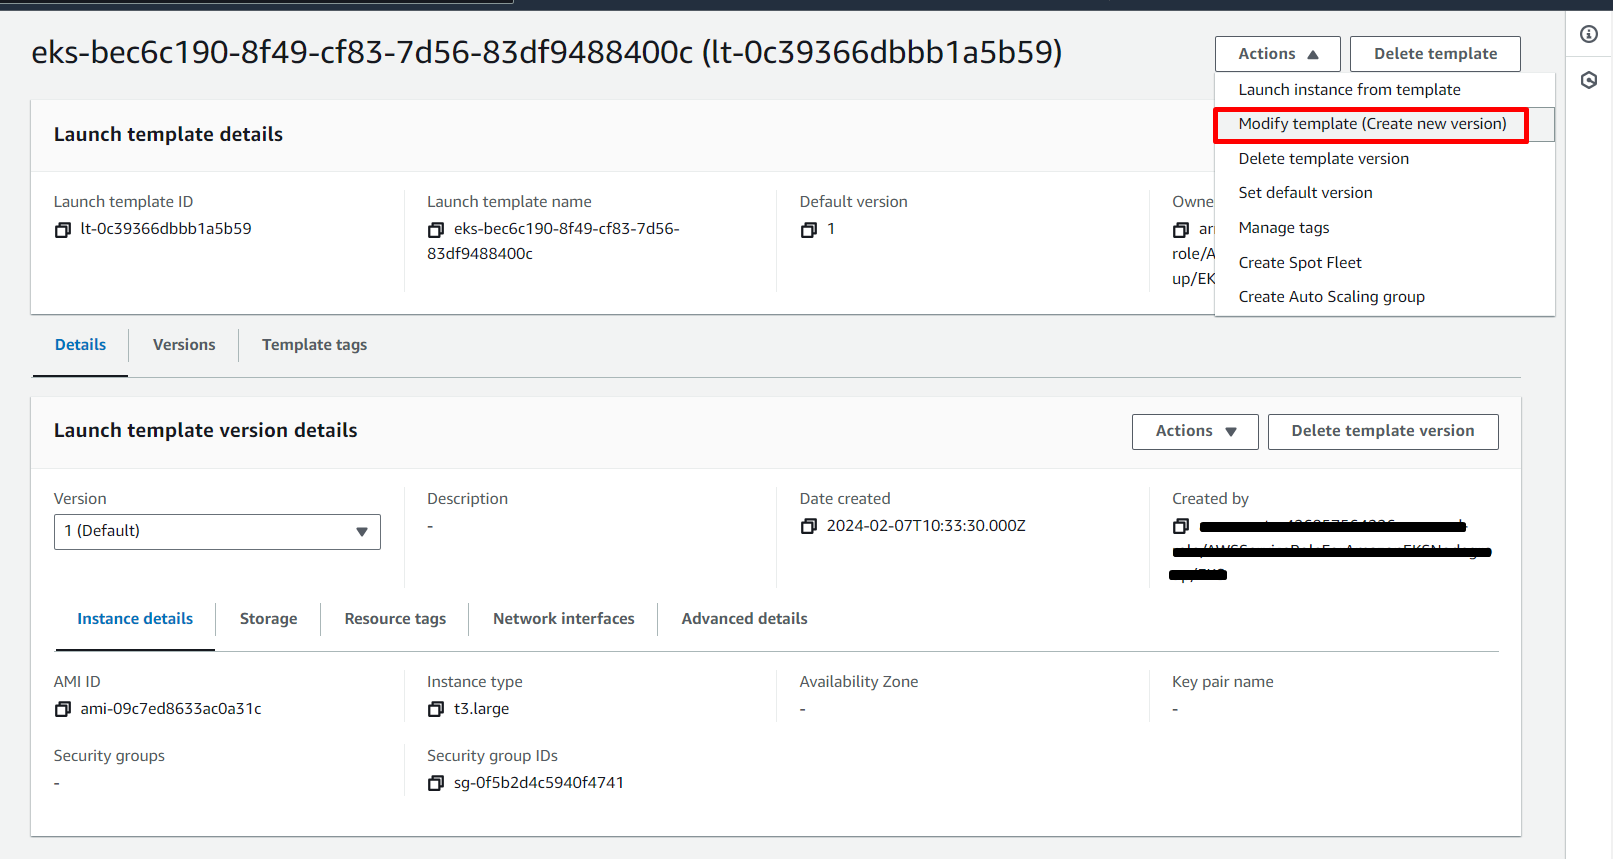Switch to the Versions tab

point(184,345)
